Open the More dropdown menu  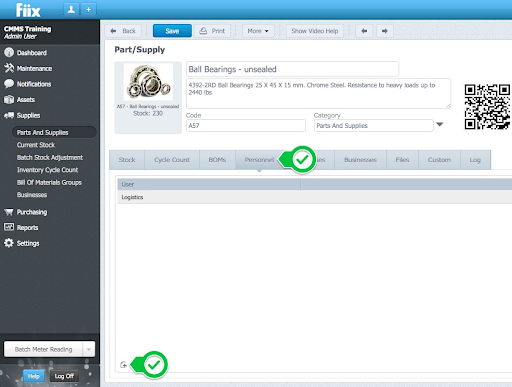pos(258,31)
